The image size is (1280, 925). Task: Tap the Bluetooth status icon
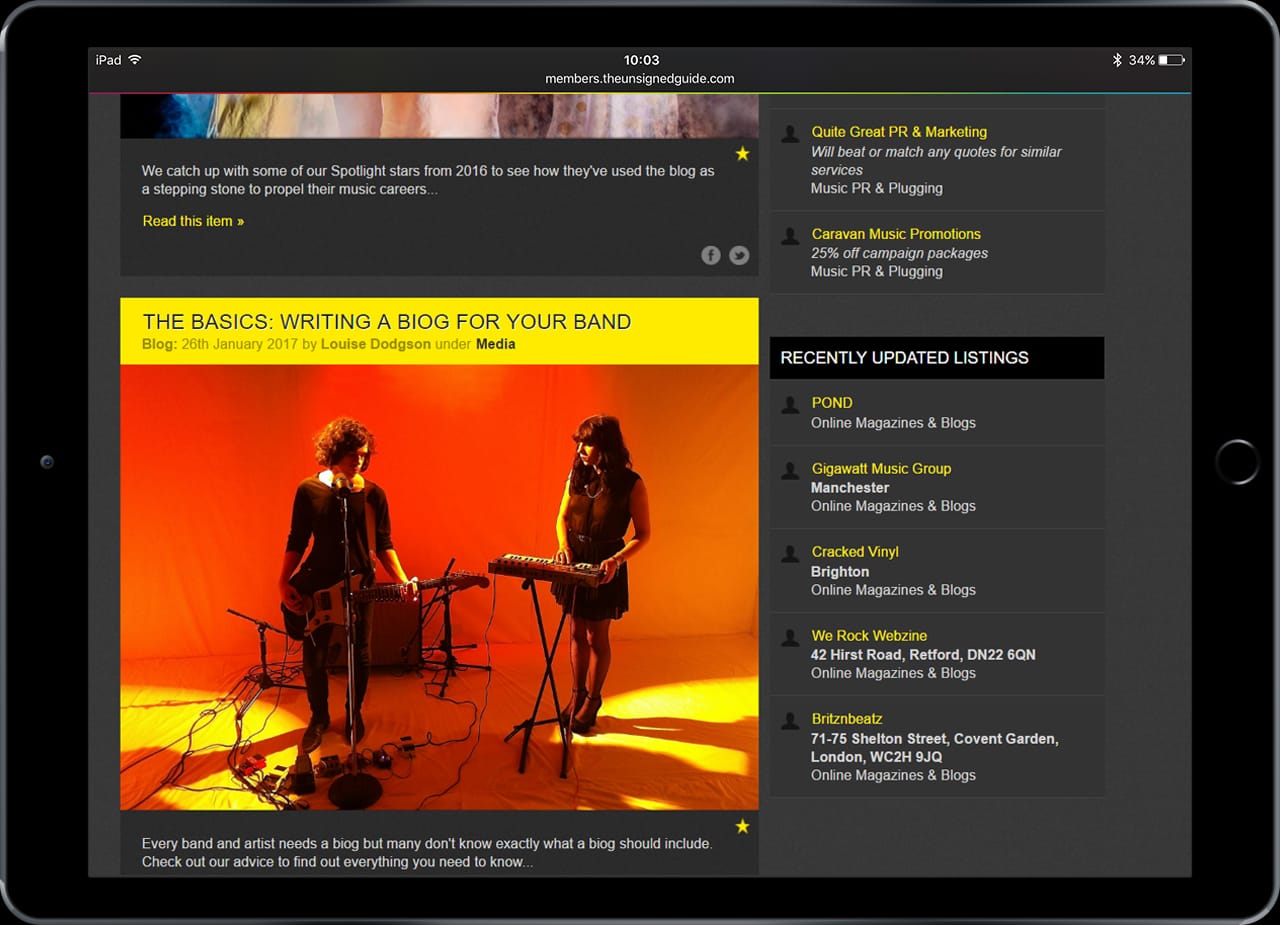1117,60
